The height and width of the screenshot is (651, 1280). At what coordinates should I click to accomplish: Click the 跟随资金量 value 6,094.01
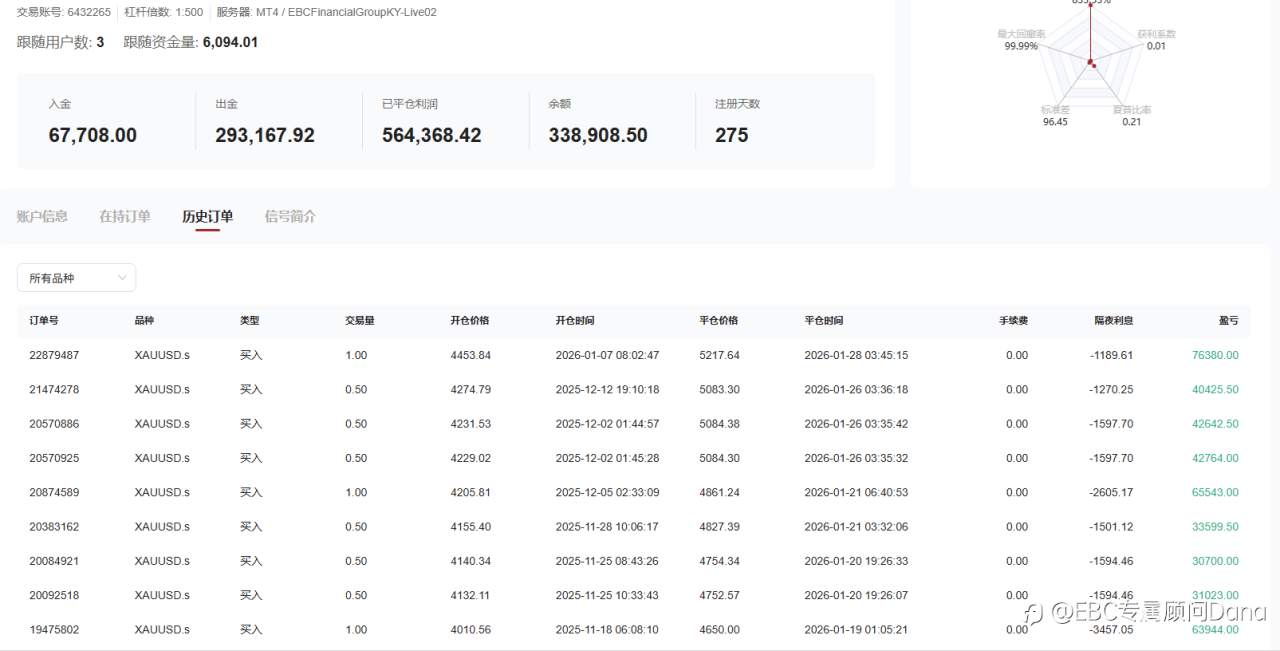[230, 42]
